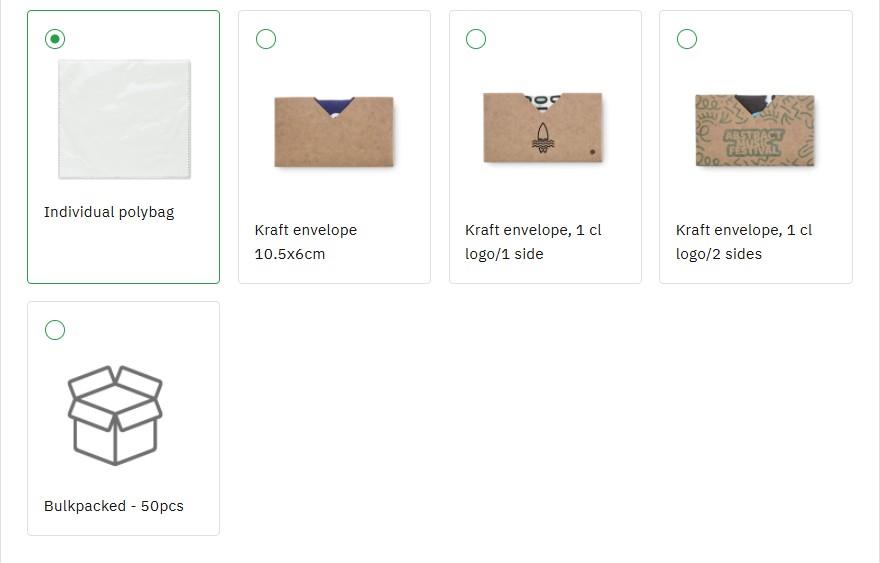Choose the Kraft envelope logo/2 sides radio
The height and width of the screenshot is (563, 880).
pos(687,39)
